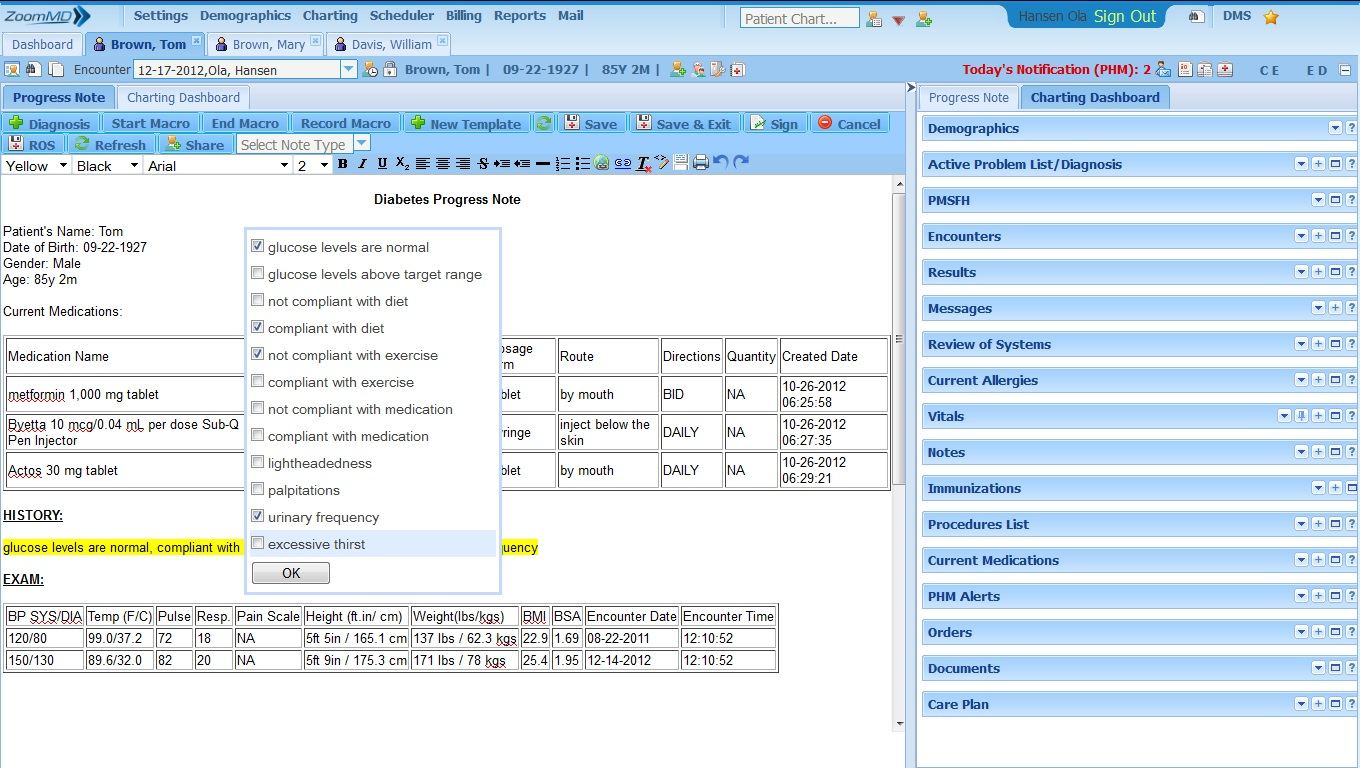Add a new Orders entry
Image resolution: width=1360 pixels, height=768 pixels.
point(1318,632)
